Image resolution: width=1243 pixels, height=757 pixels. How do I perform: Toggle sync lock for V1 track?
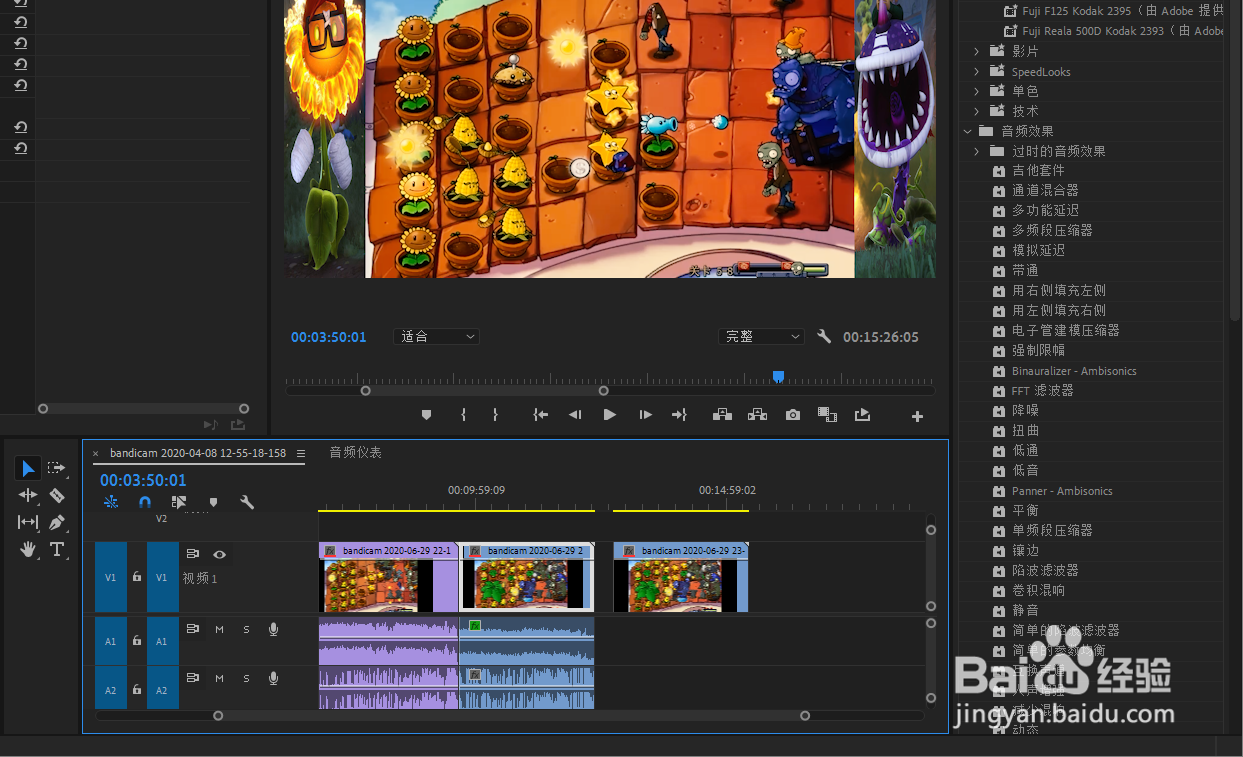pyautogui.click(x=192, y=554)
